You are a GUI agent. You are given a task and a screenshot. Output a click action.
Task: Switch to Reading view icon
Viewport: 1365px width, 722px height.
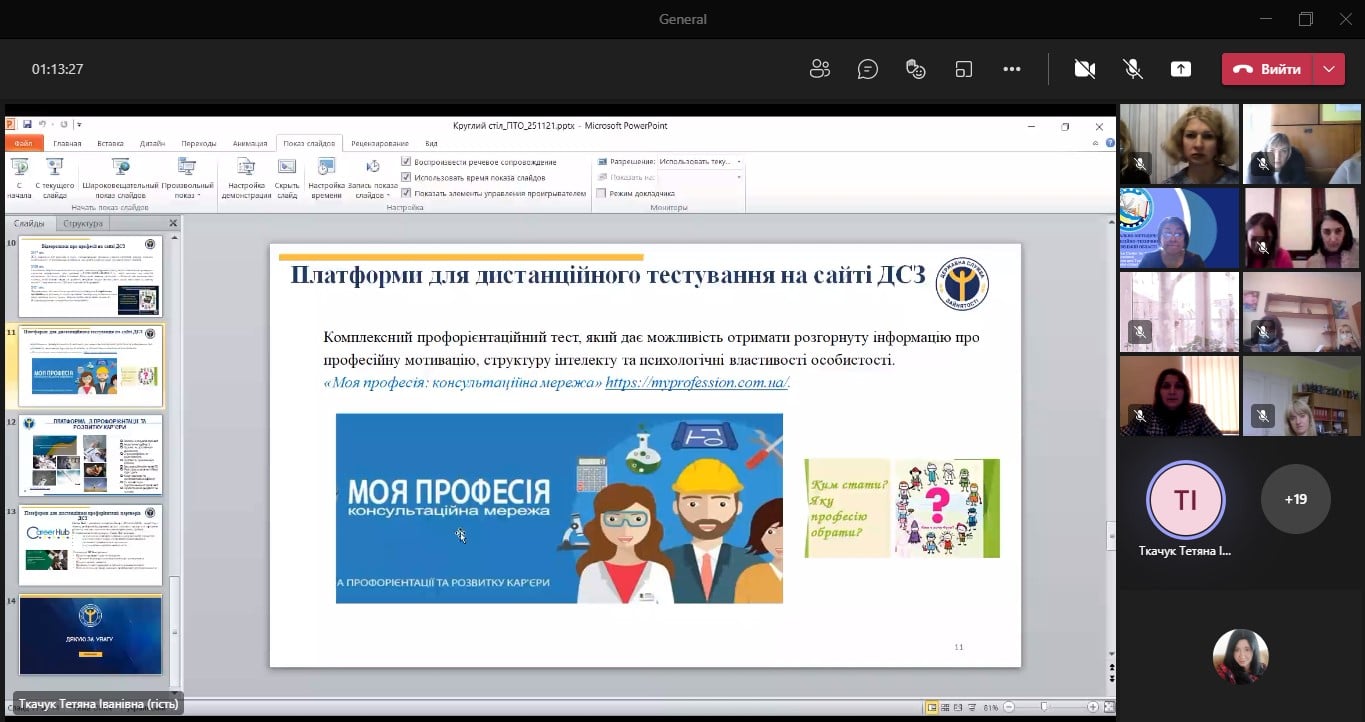[958, 707]
